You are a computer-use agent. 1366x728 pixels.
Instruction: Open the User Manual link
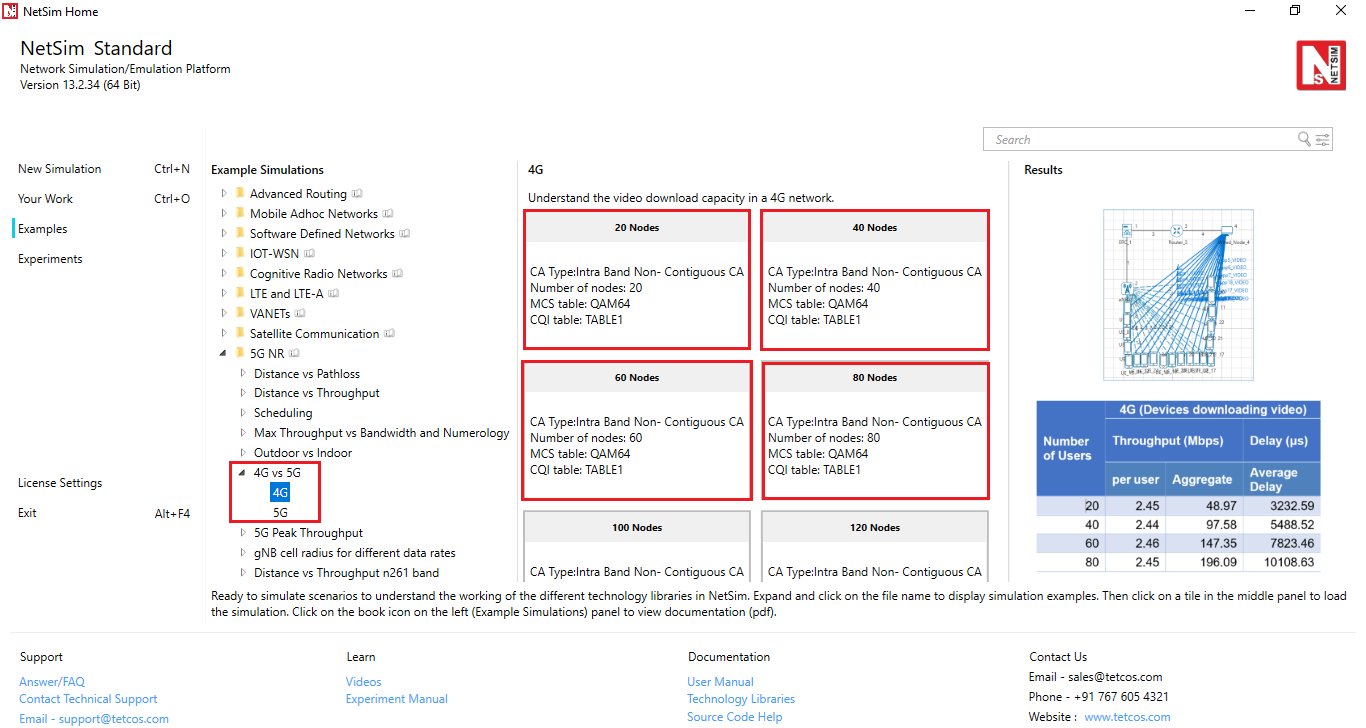[x=721, y=682]
